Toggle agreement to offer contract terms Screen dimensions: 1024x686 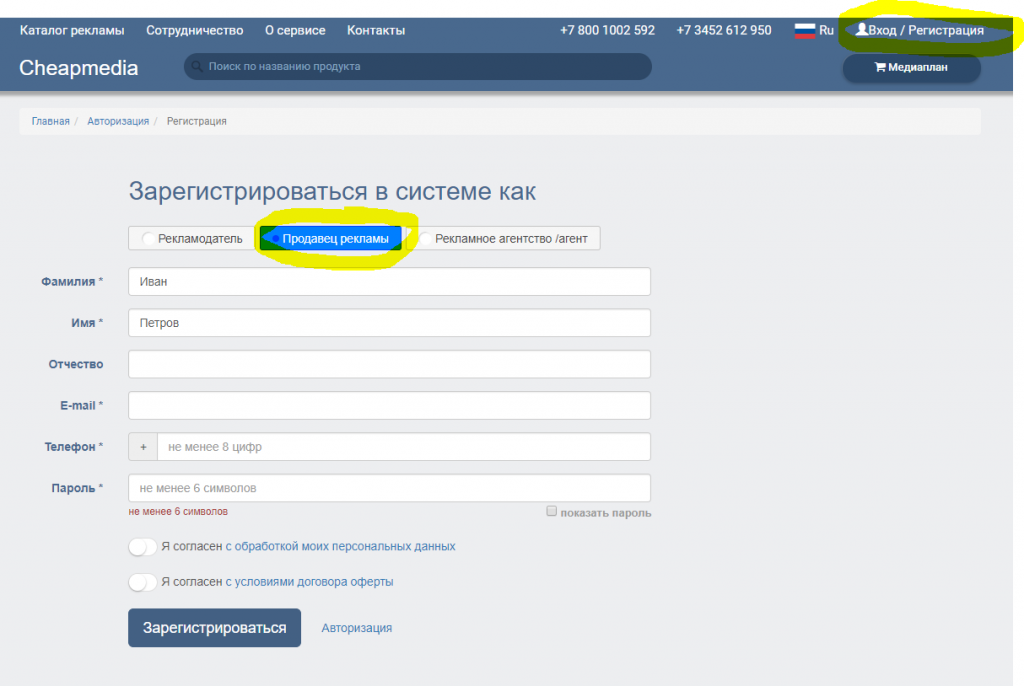tap(143, 582)
